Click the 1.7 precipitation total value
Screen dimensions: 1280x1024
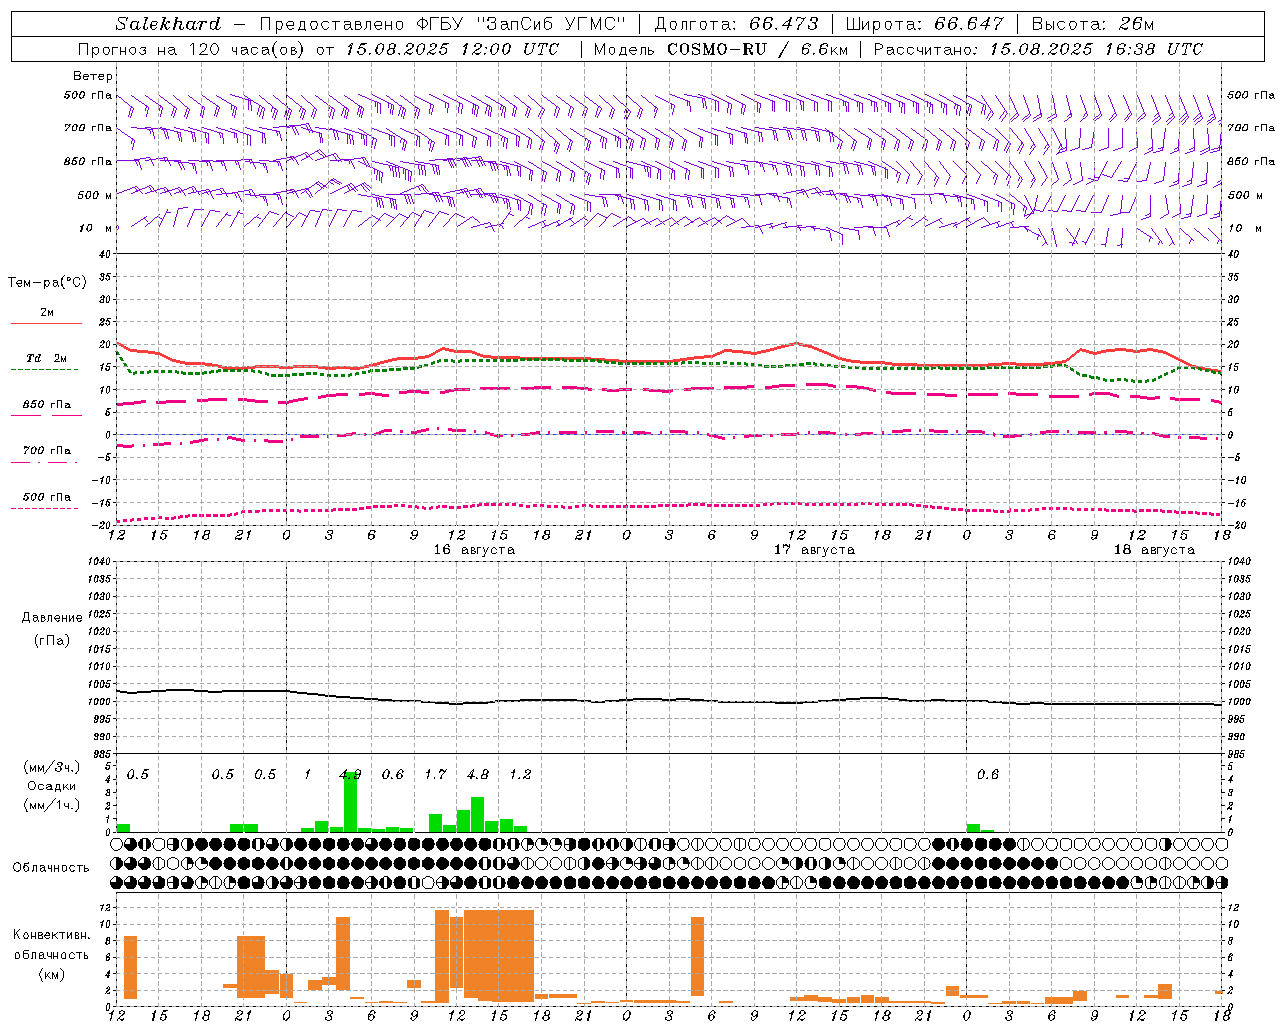[x=435, y=774]
